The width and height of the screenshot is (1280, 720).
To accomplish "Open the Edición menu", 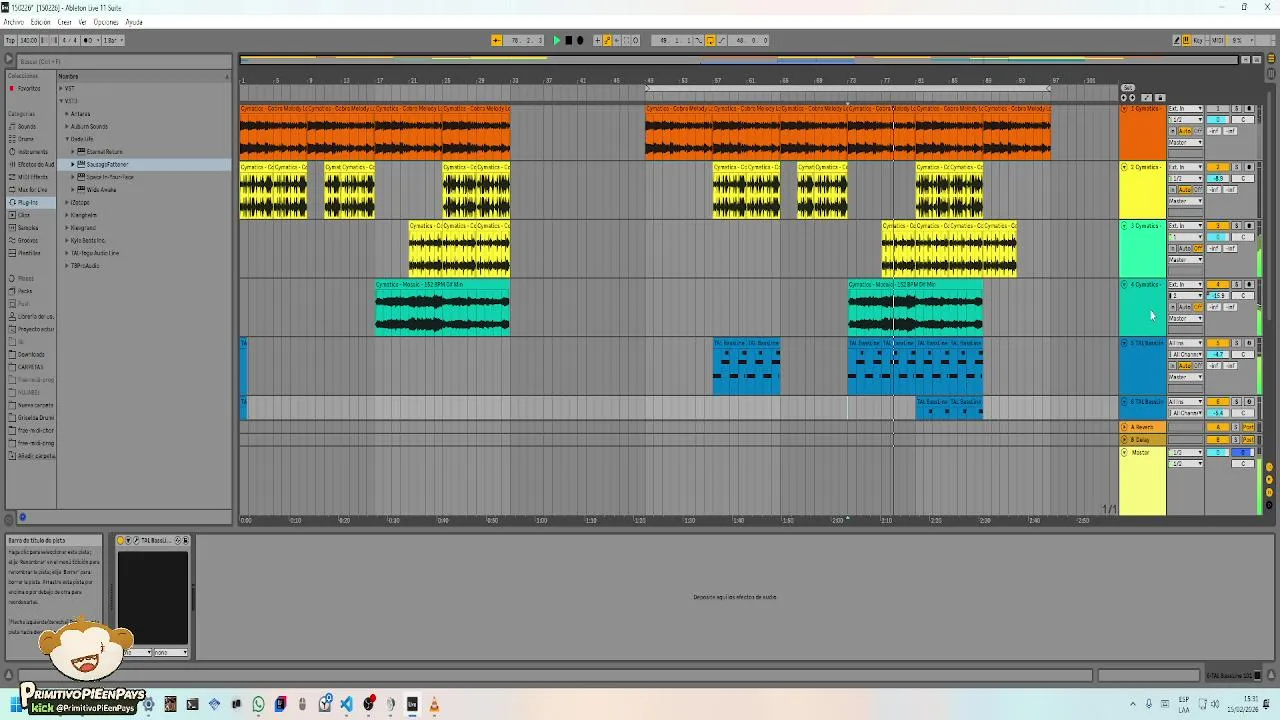I will 40,22.
